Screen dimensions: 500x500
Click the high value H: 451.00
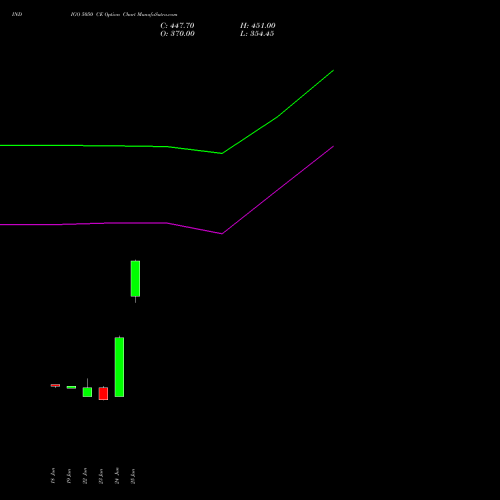258,26
